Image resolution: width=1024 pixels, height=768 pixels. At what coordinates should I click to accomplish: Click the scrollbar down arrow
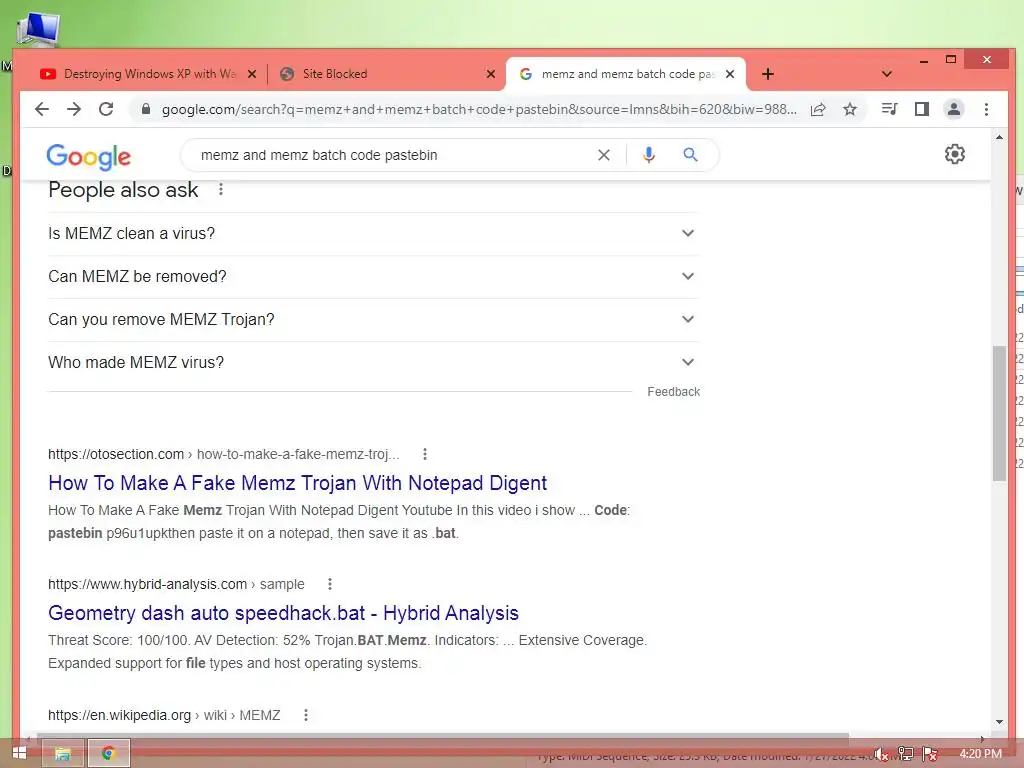tap(999, 722)
